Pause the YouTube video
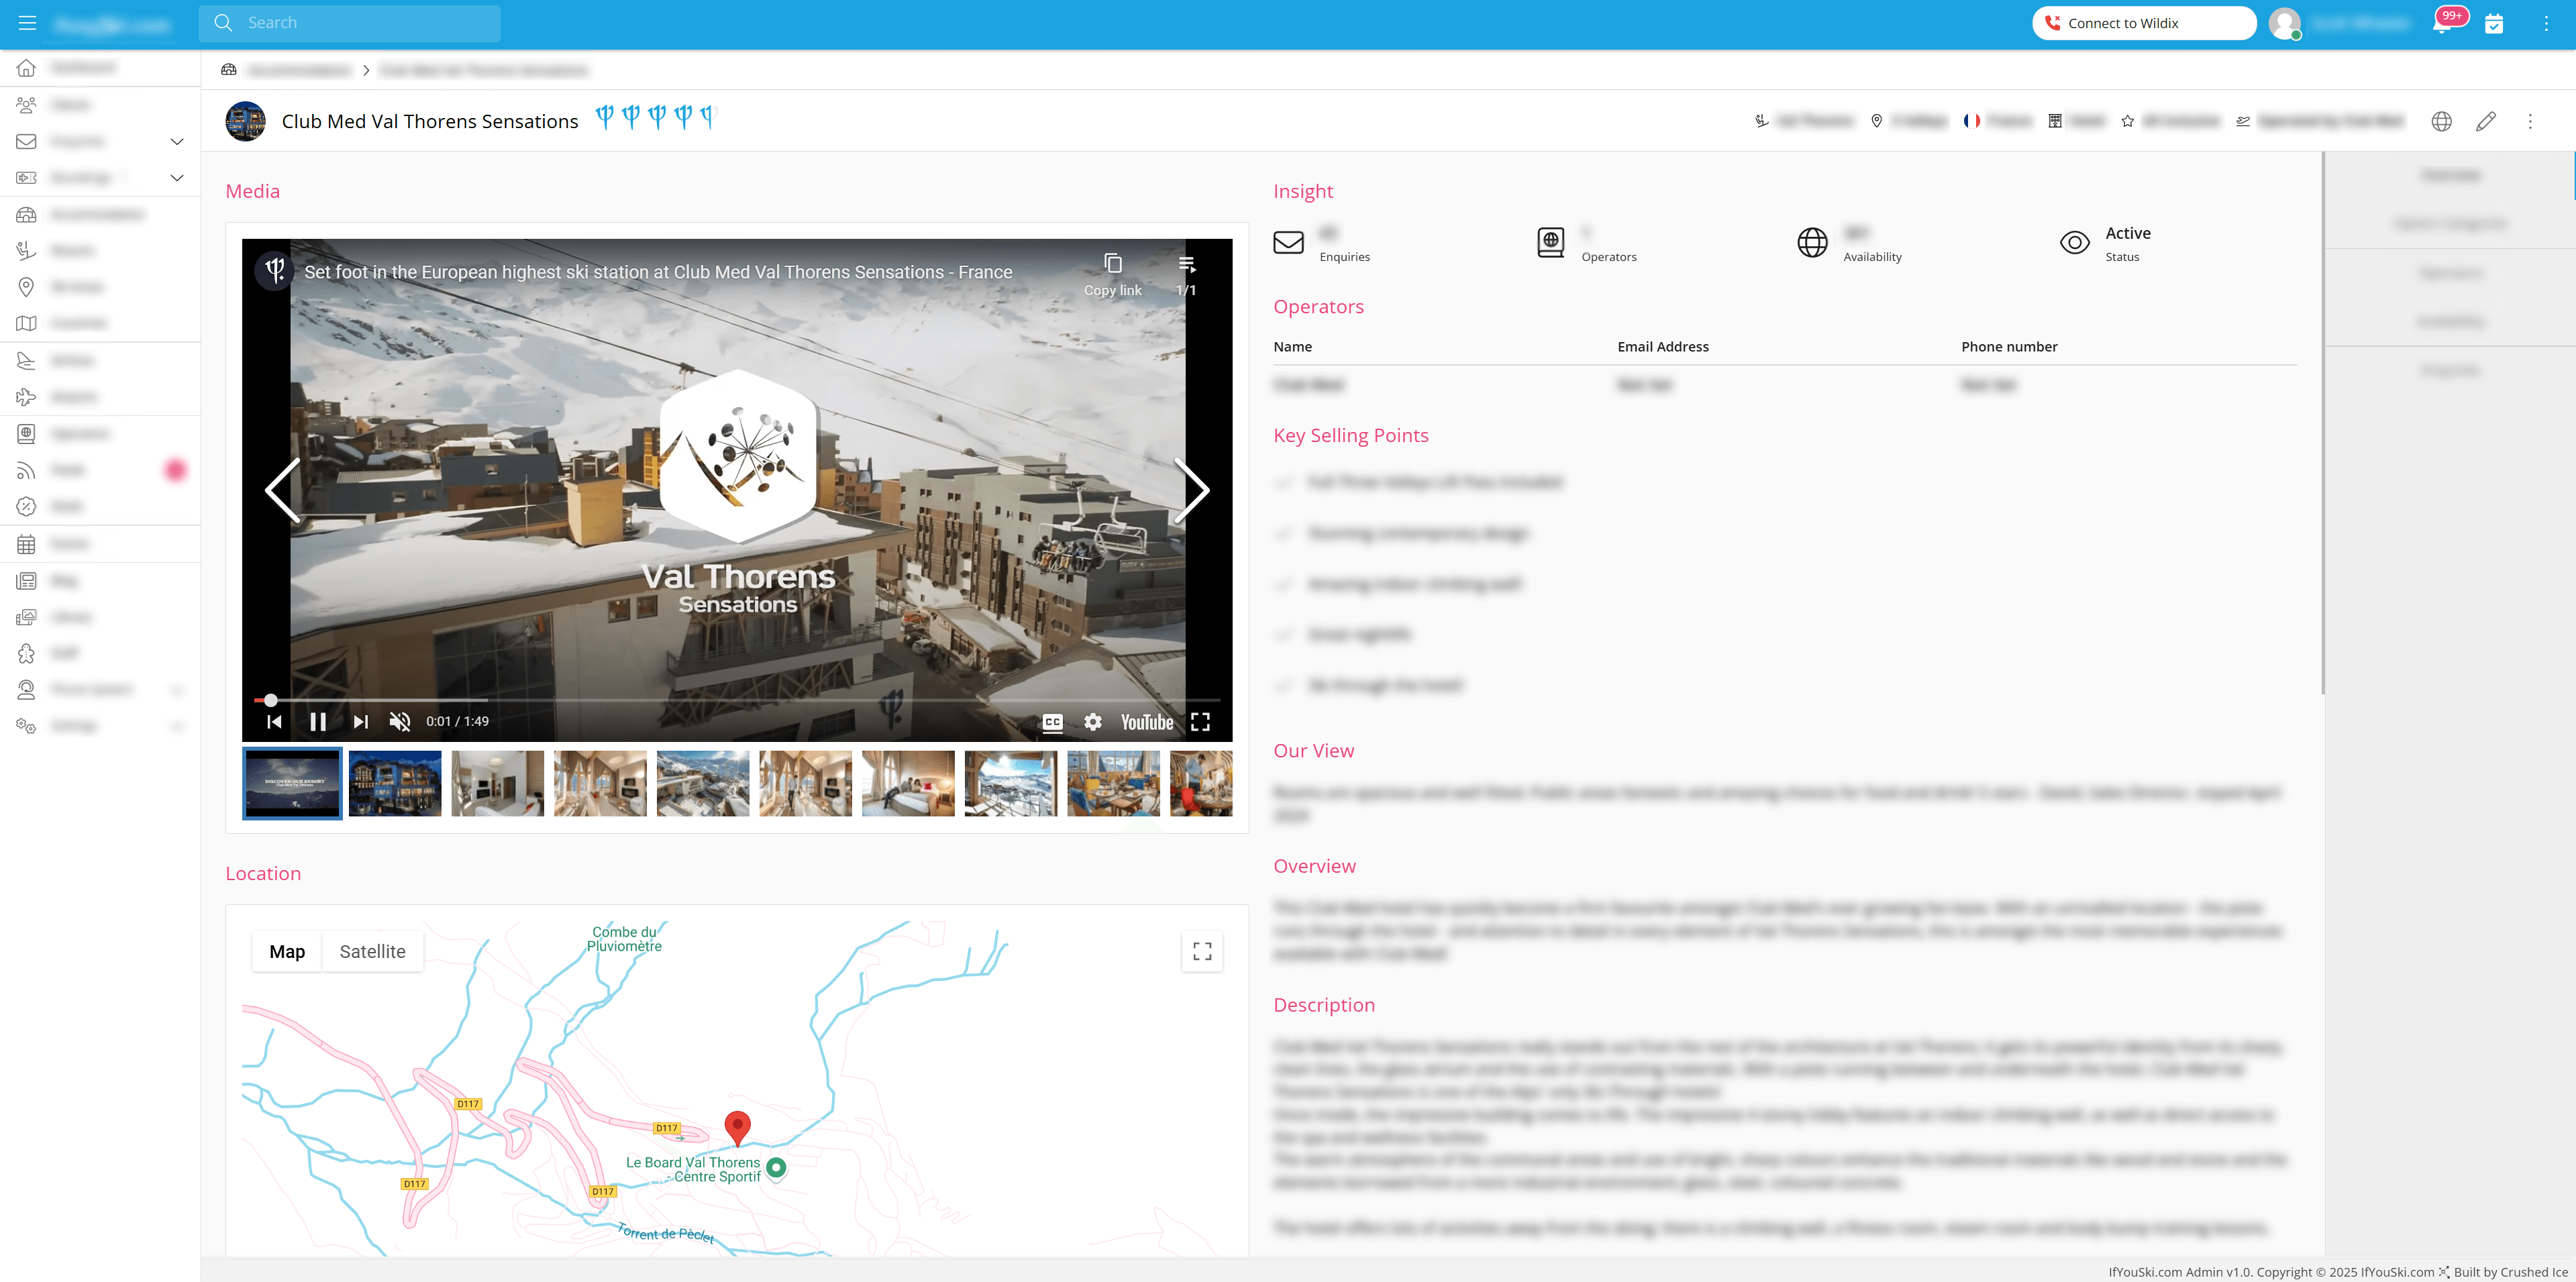The width and height of the screenshot is (2576, 1282). (x=318, y=721)
